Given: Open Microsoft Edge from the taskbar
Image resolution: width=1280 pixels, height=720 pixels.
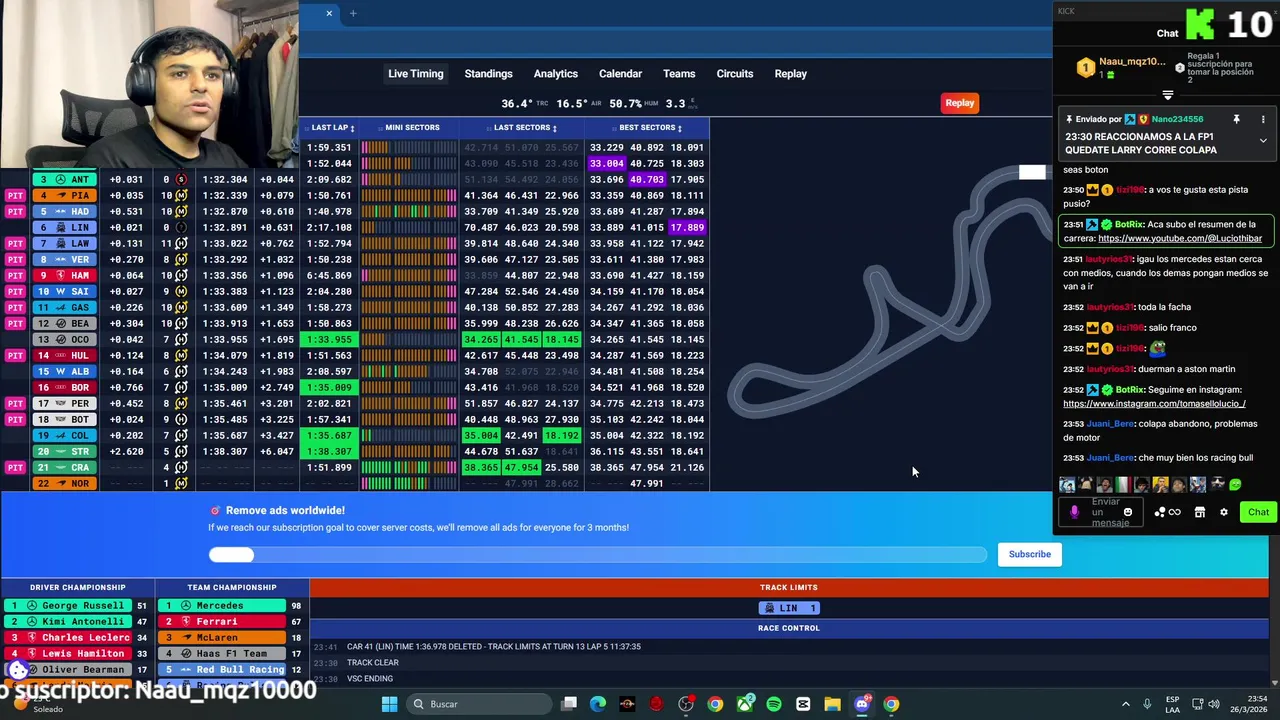Looking at the screenshot, I should pos(598,704).
